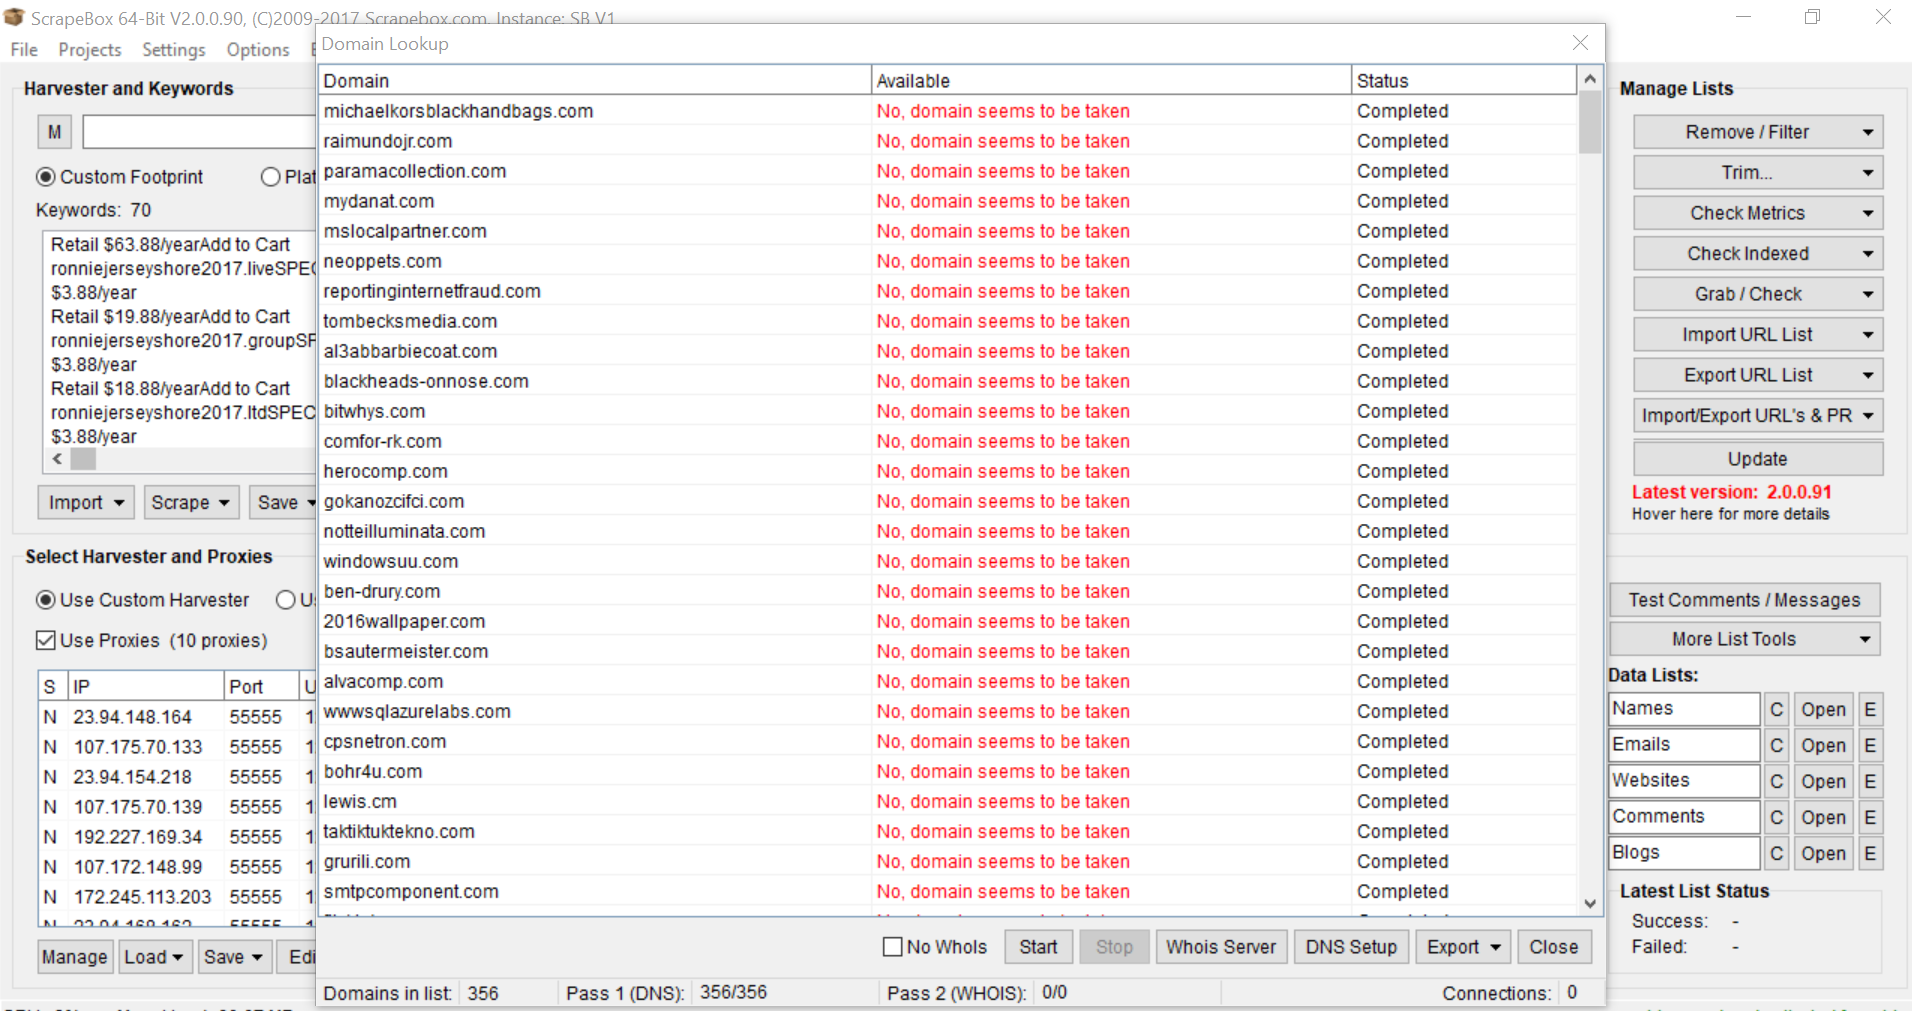The width and height of the screenshot is (1912, 1011).
Task: Expand the Remove / Filter dropdown
Action: click(1758, 132)
